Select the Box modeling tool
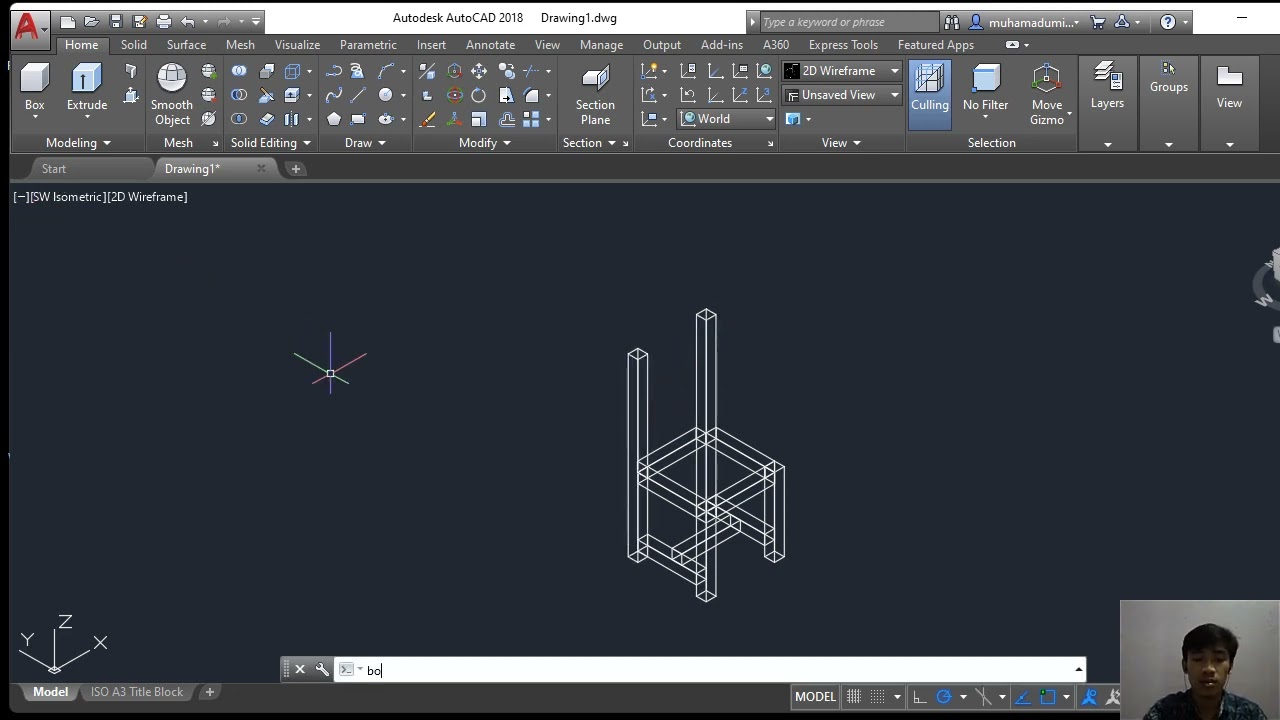1280x720 pixels. coord(34,87)
